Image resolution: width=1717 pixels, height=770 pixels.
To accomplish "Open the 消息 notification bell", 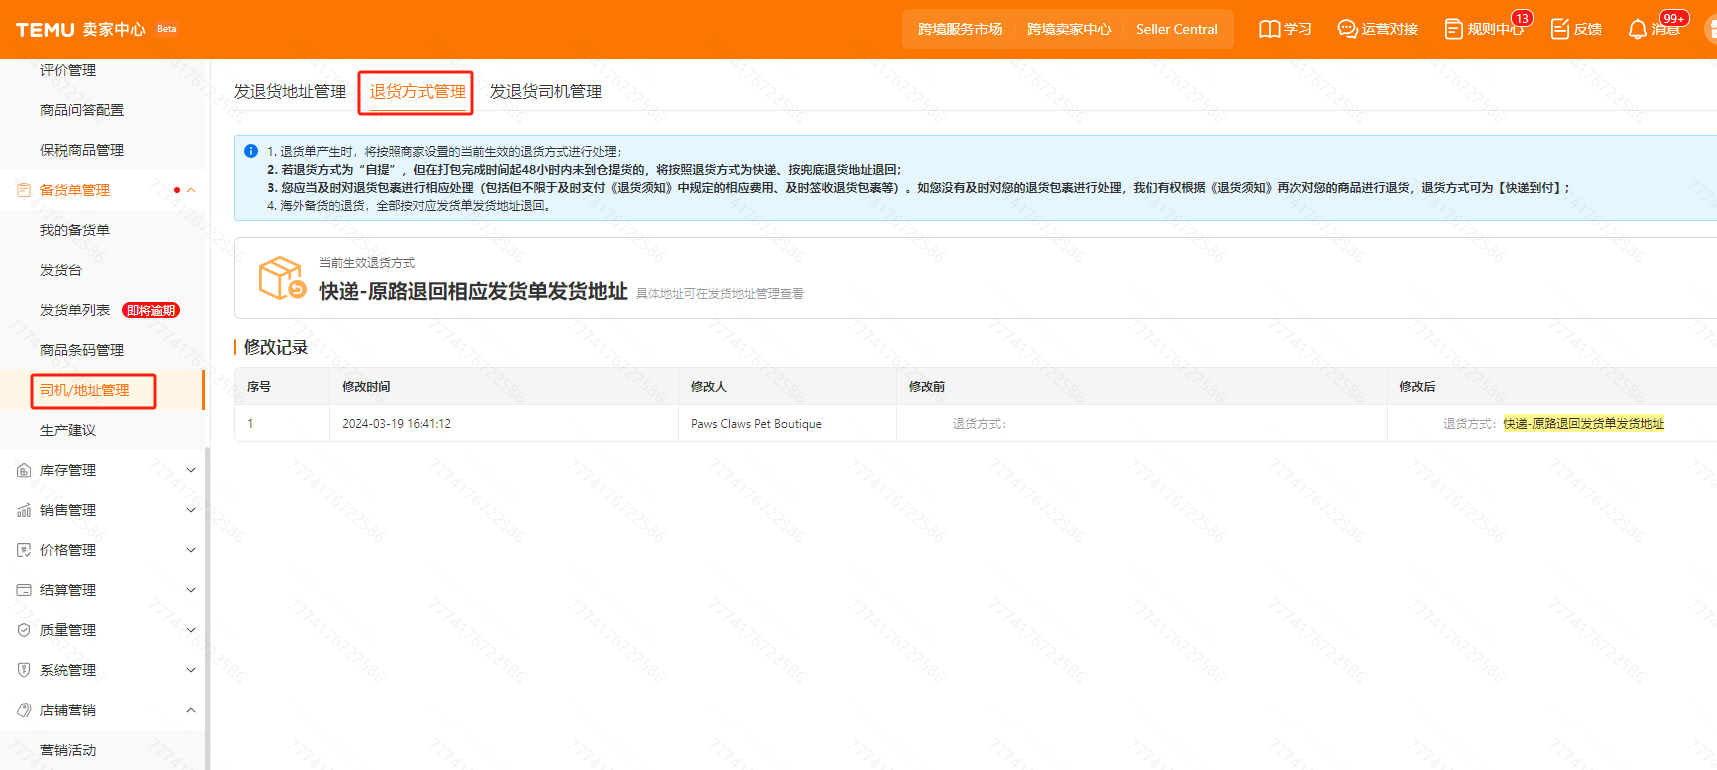I will (1637, 29).
